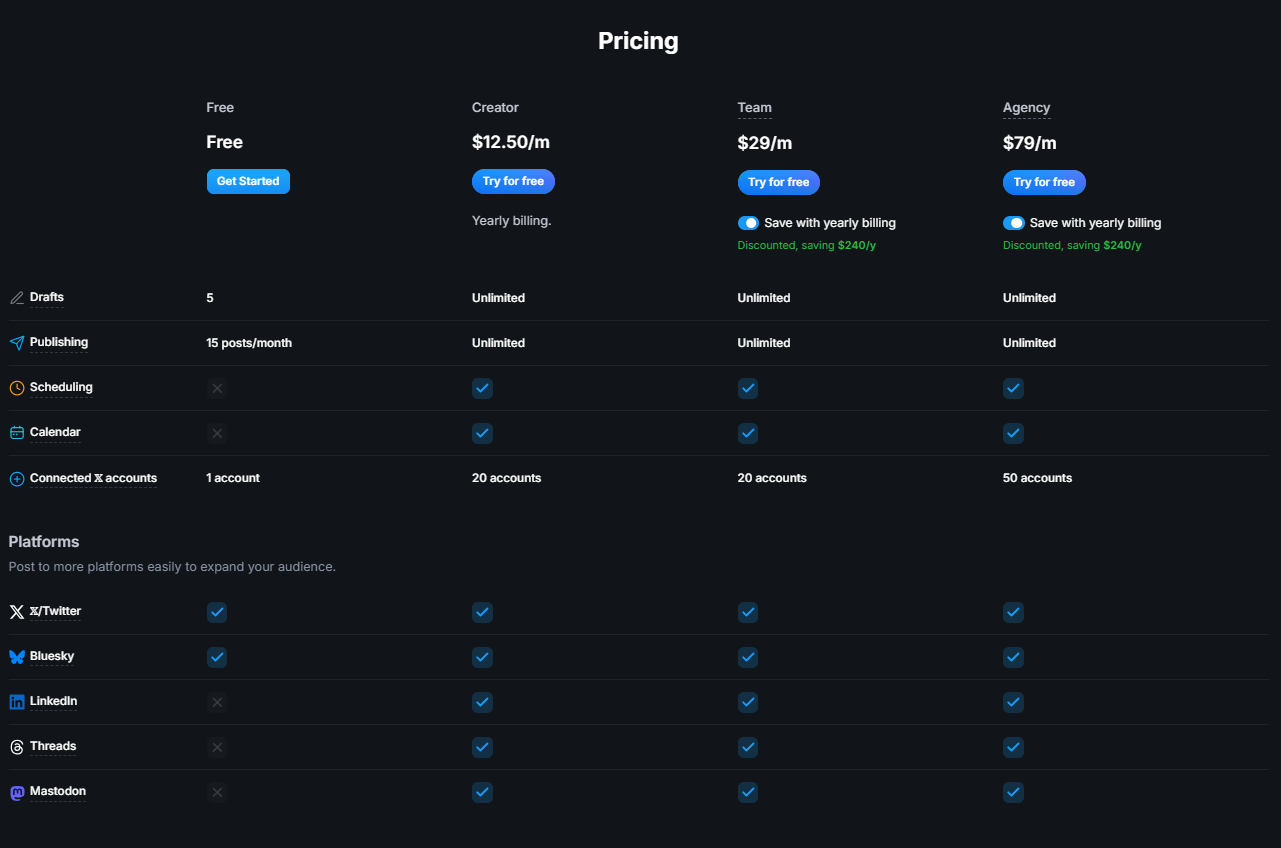
Task: Toggle yearly billing for the Agency plan
Action: point(1014,223)
